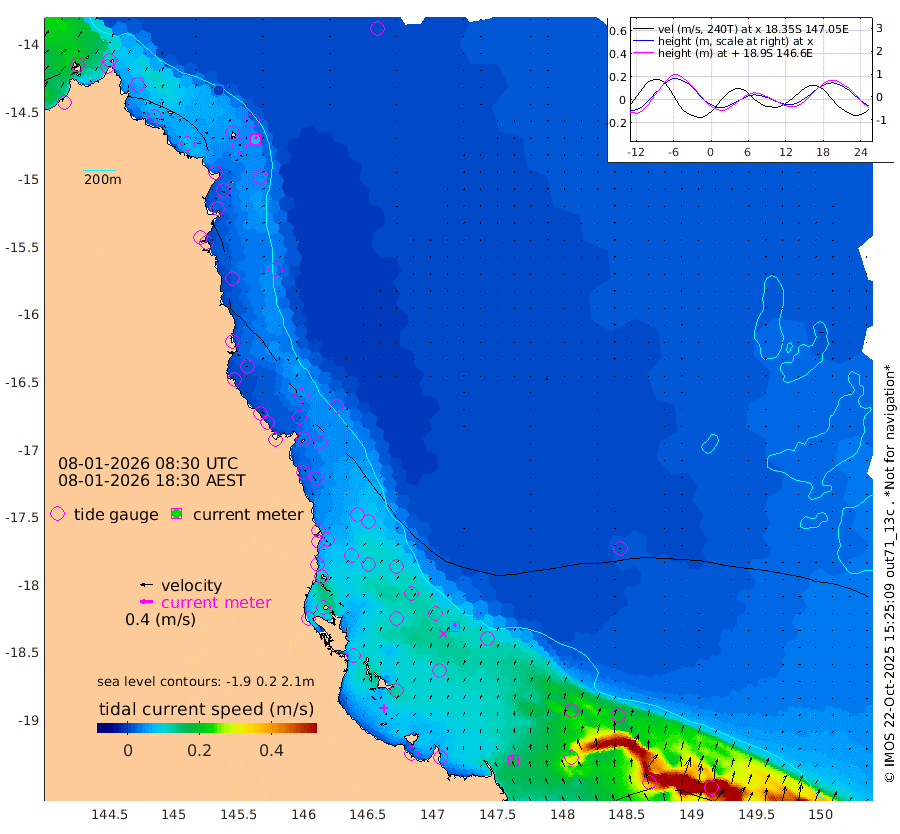Click the '200m' contour label
This screenshot has height=834, width=900.
pyautogui.click(x=103, y=179)
